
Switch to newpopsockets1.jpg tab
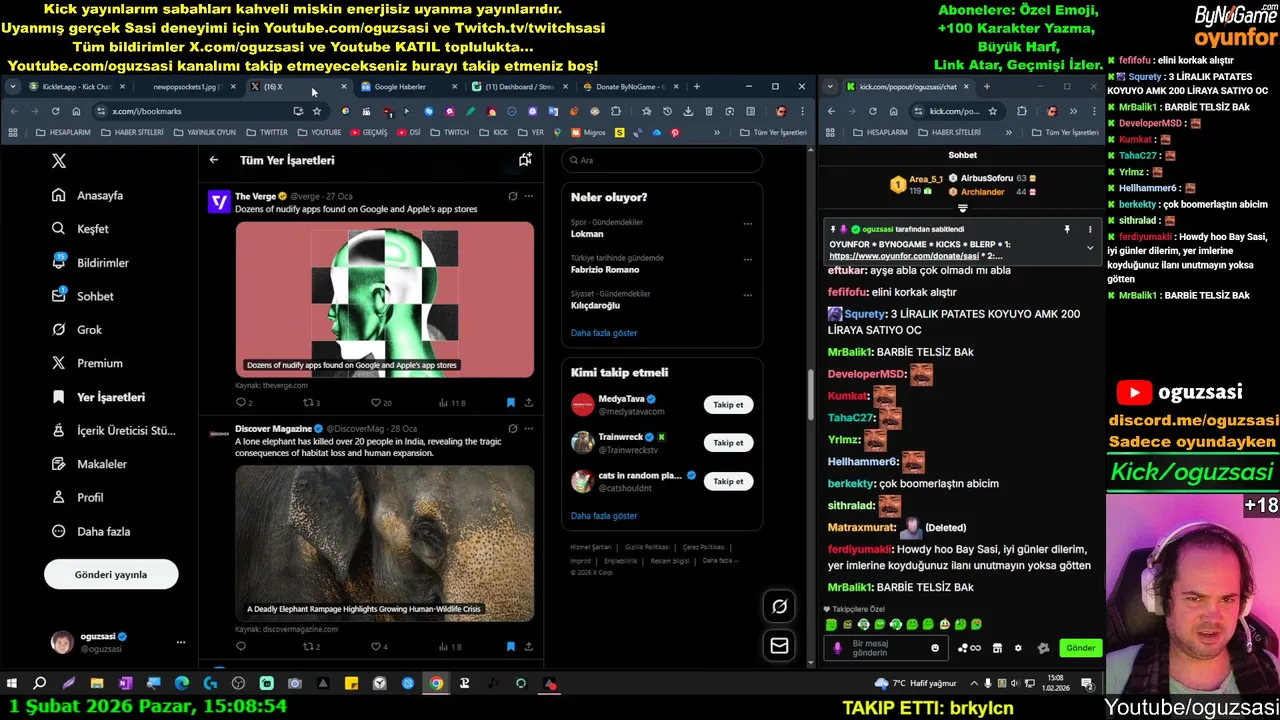186,87
